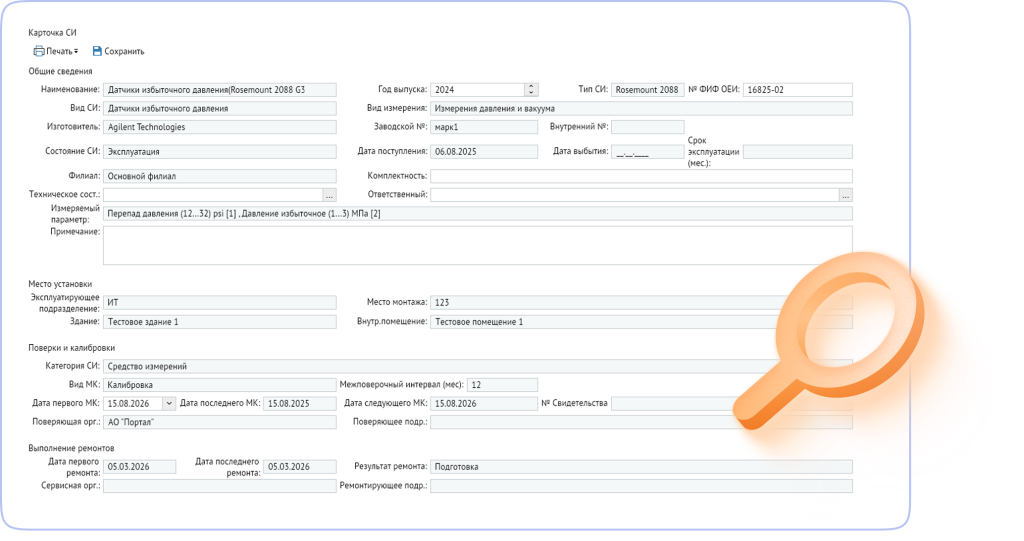Focus the Межповерочный интервал field
The image size is (1024, 541).
click(502, 385)
